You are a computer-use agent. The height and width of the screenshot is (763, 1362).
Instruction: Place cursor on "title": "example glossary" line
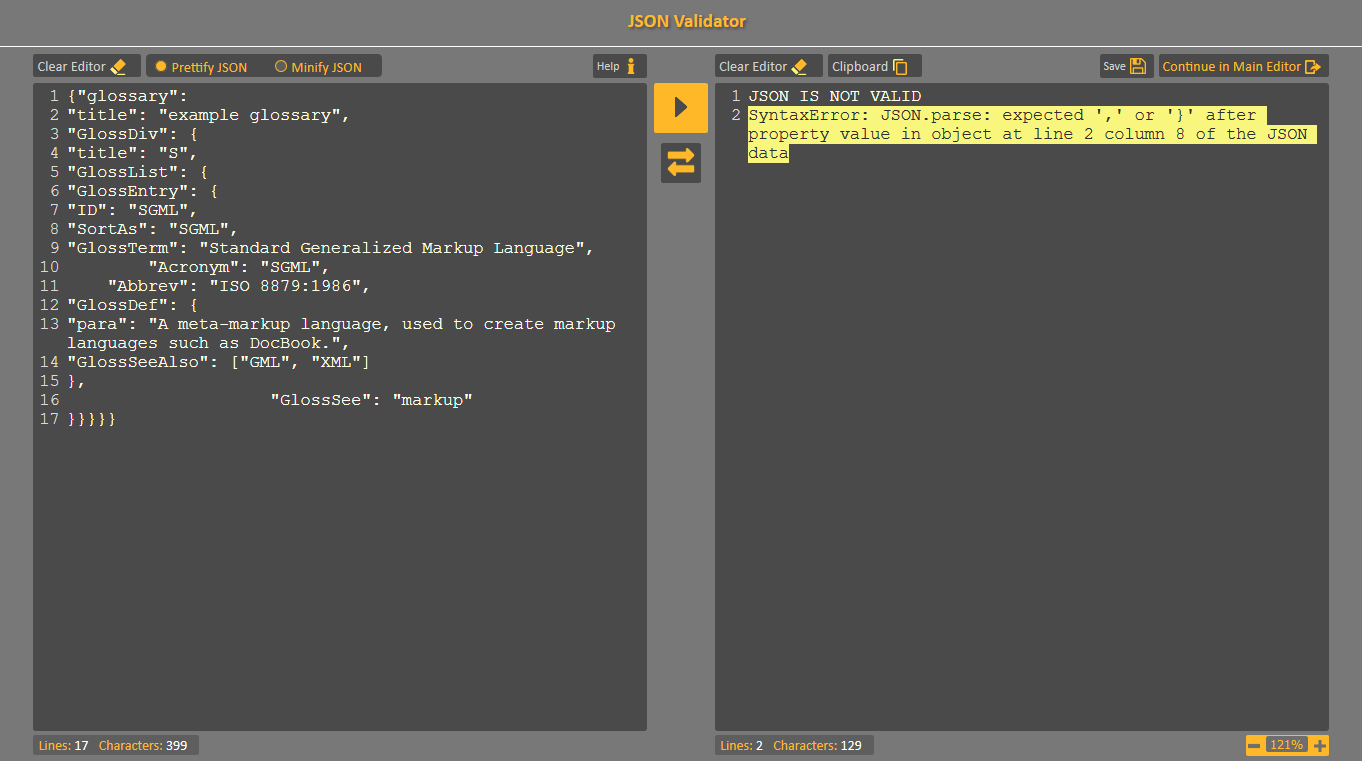tap(209, 115)
